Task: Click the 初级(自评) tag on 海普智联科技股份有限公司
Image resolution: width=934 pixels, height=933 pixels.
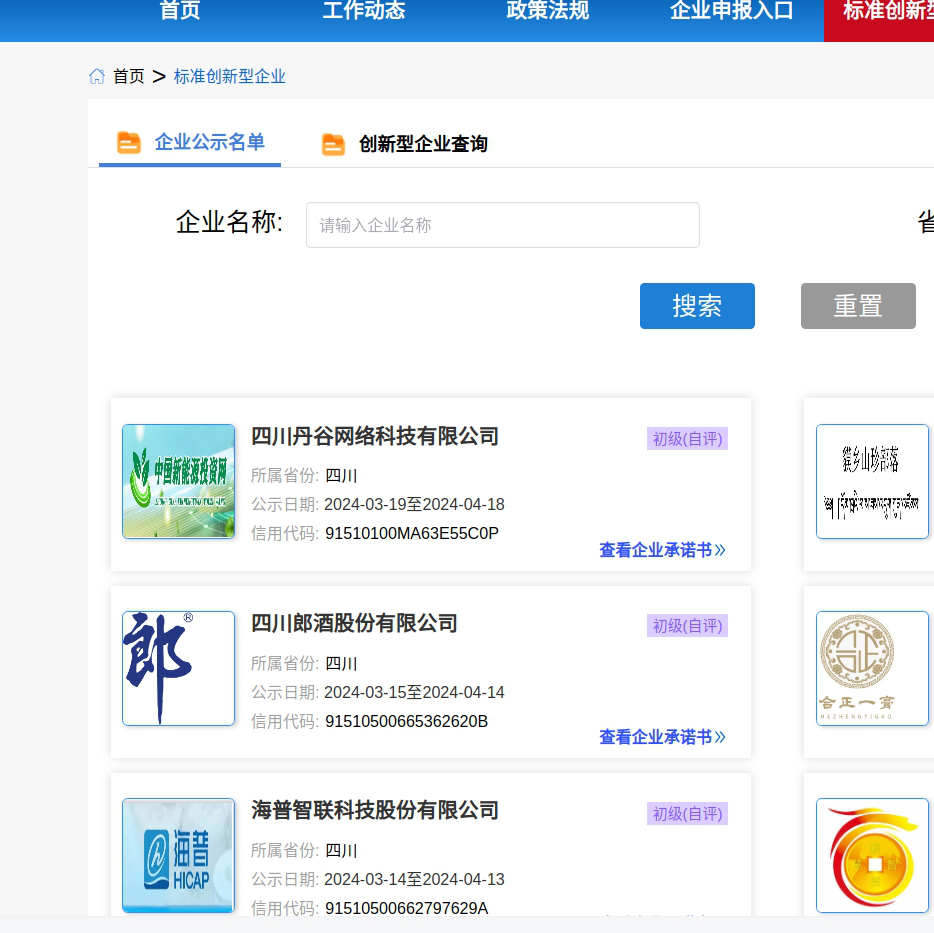Action: (x=687, y=814)
